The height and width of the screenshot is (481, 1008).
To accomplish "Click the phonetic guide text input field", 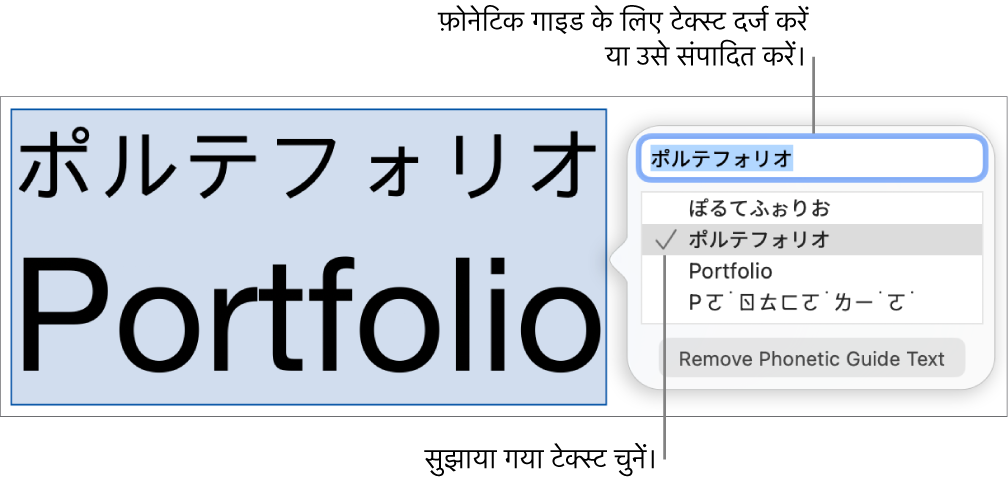I will click(811, 158).
